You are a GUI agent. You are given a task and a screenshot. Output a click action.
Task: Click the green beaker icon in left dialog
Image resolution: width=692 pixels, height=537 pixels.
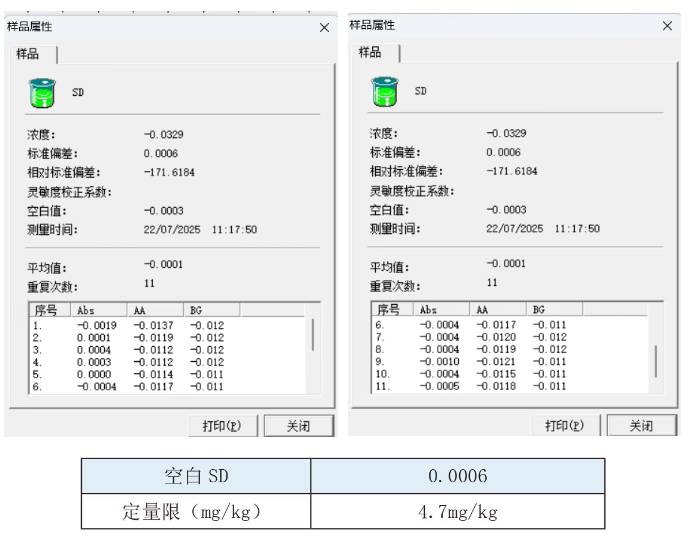click(42, 93)
